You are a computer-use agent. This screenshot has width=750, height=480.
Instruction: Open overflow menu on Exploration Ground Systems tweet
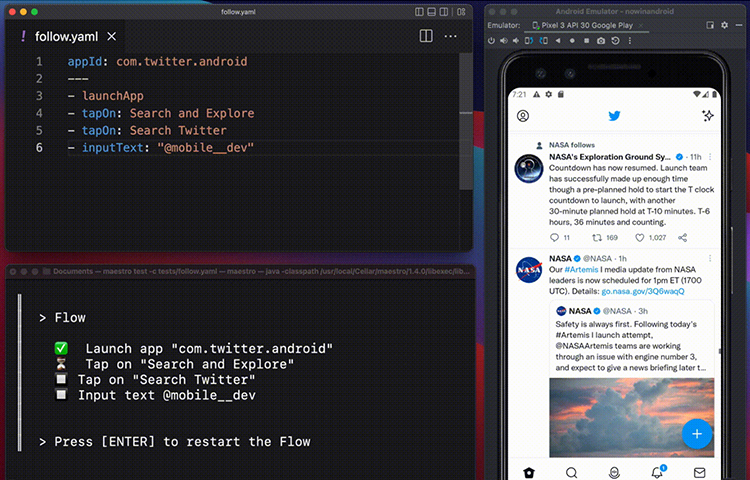pyautogui.click(x=710, y=157)
